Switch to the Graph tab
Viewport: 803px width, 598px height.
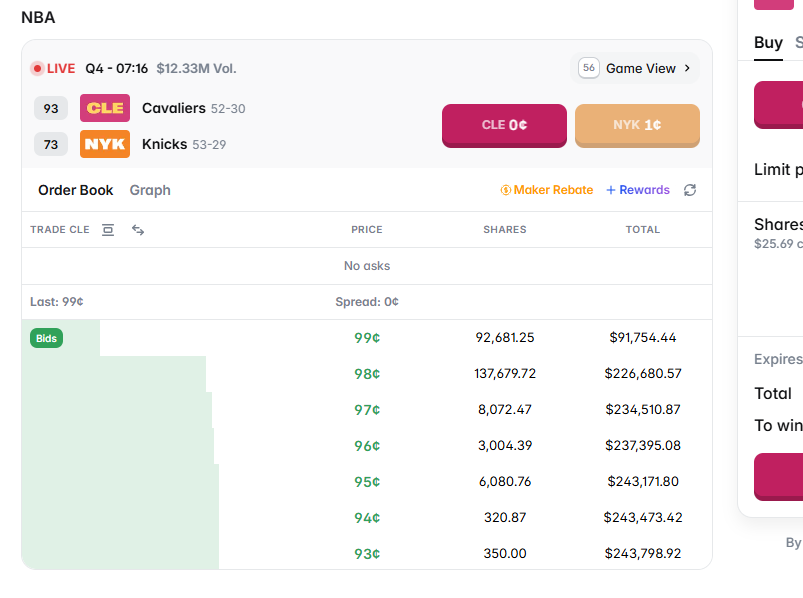[150, 190]
